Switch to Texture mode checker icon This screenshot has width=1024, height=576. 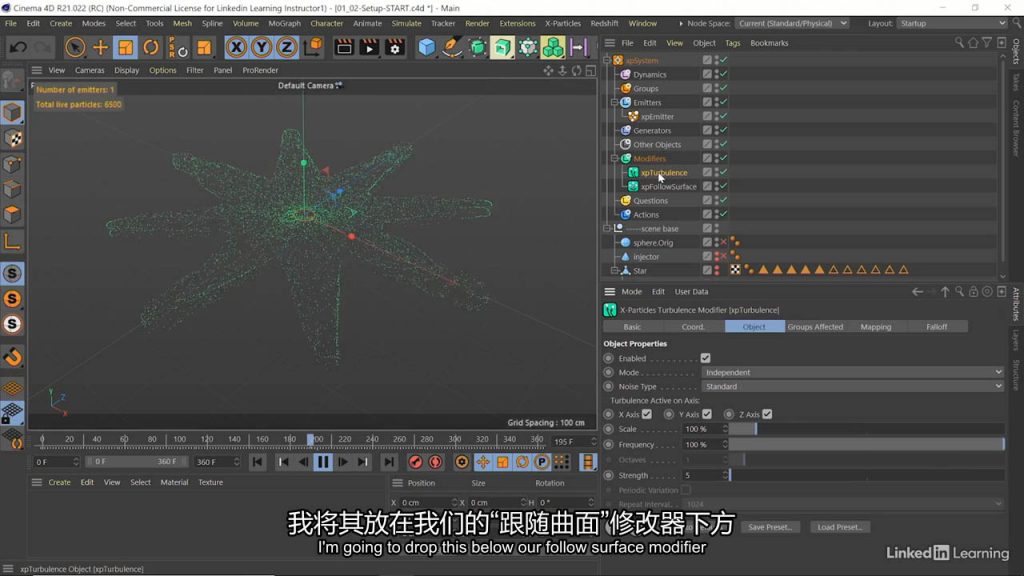pos(12,138)
